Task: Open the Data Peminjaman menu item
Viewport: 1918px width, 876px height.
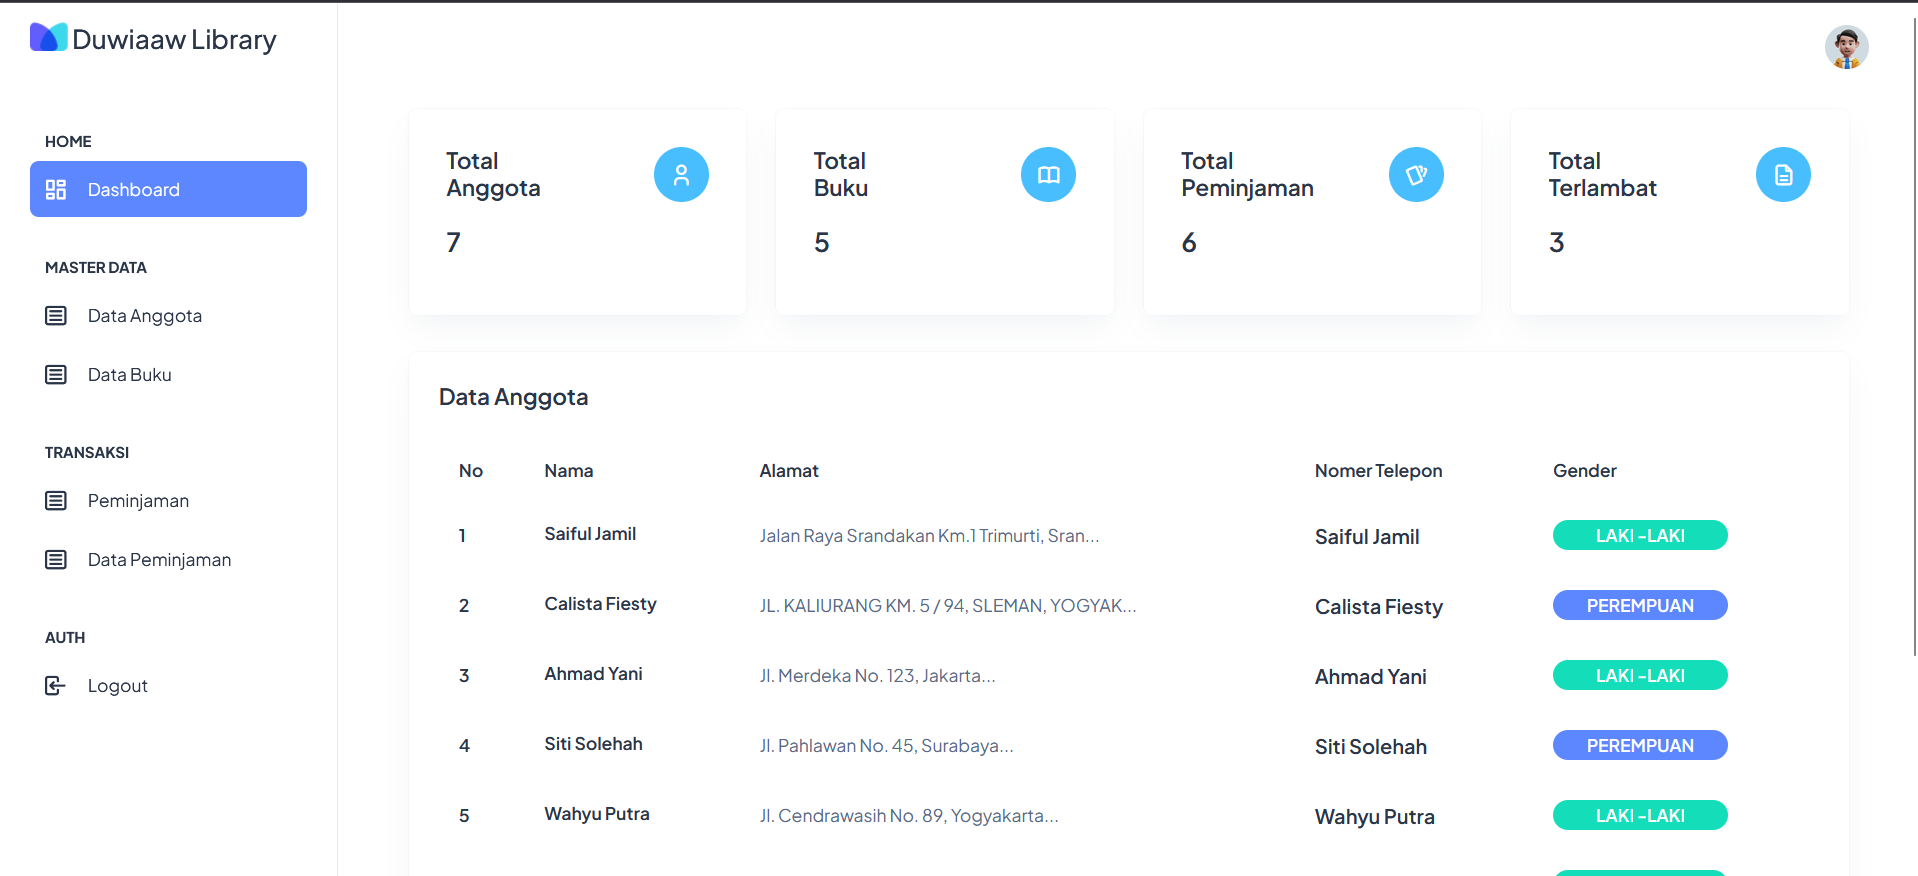Action: [x=159, y=560]
